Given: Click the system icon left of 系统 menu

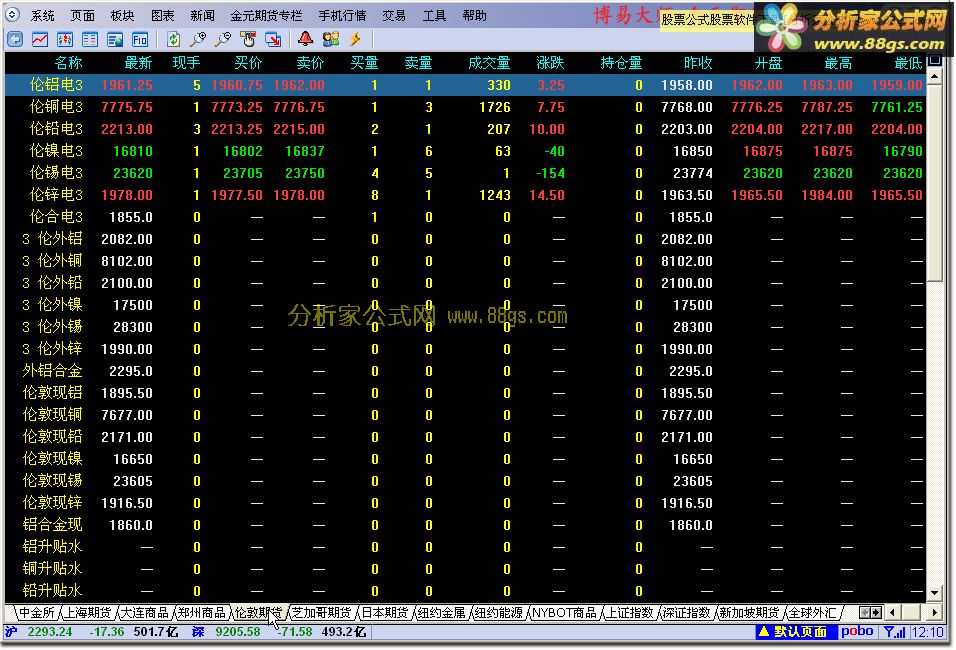Looking at the screenshot, I should tap(12, 15).
